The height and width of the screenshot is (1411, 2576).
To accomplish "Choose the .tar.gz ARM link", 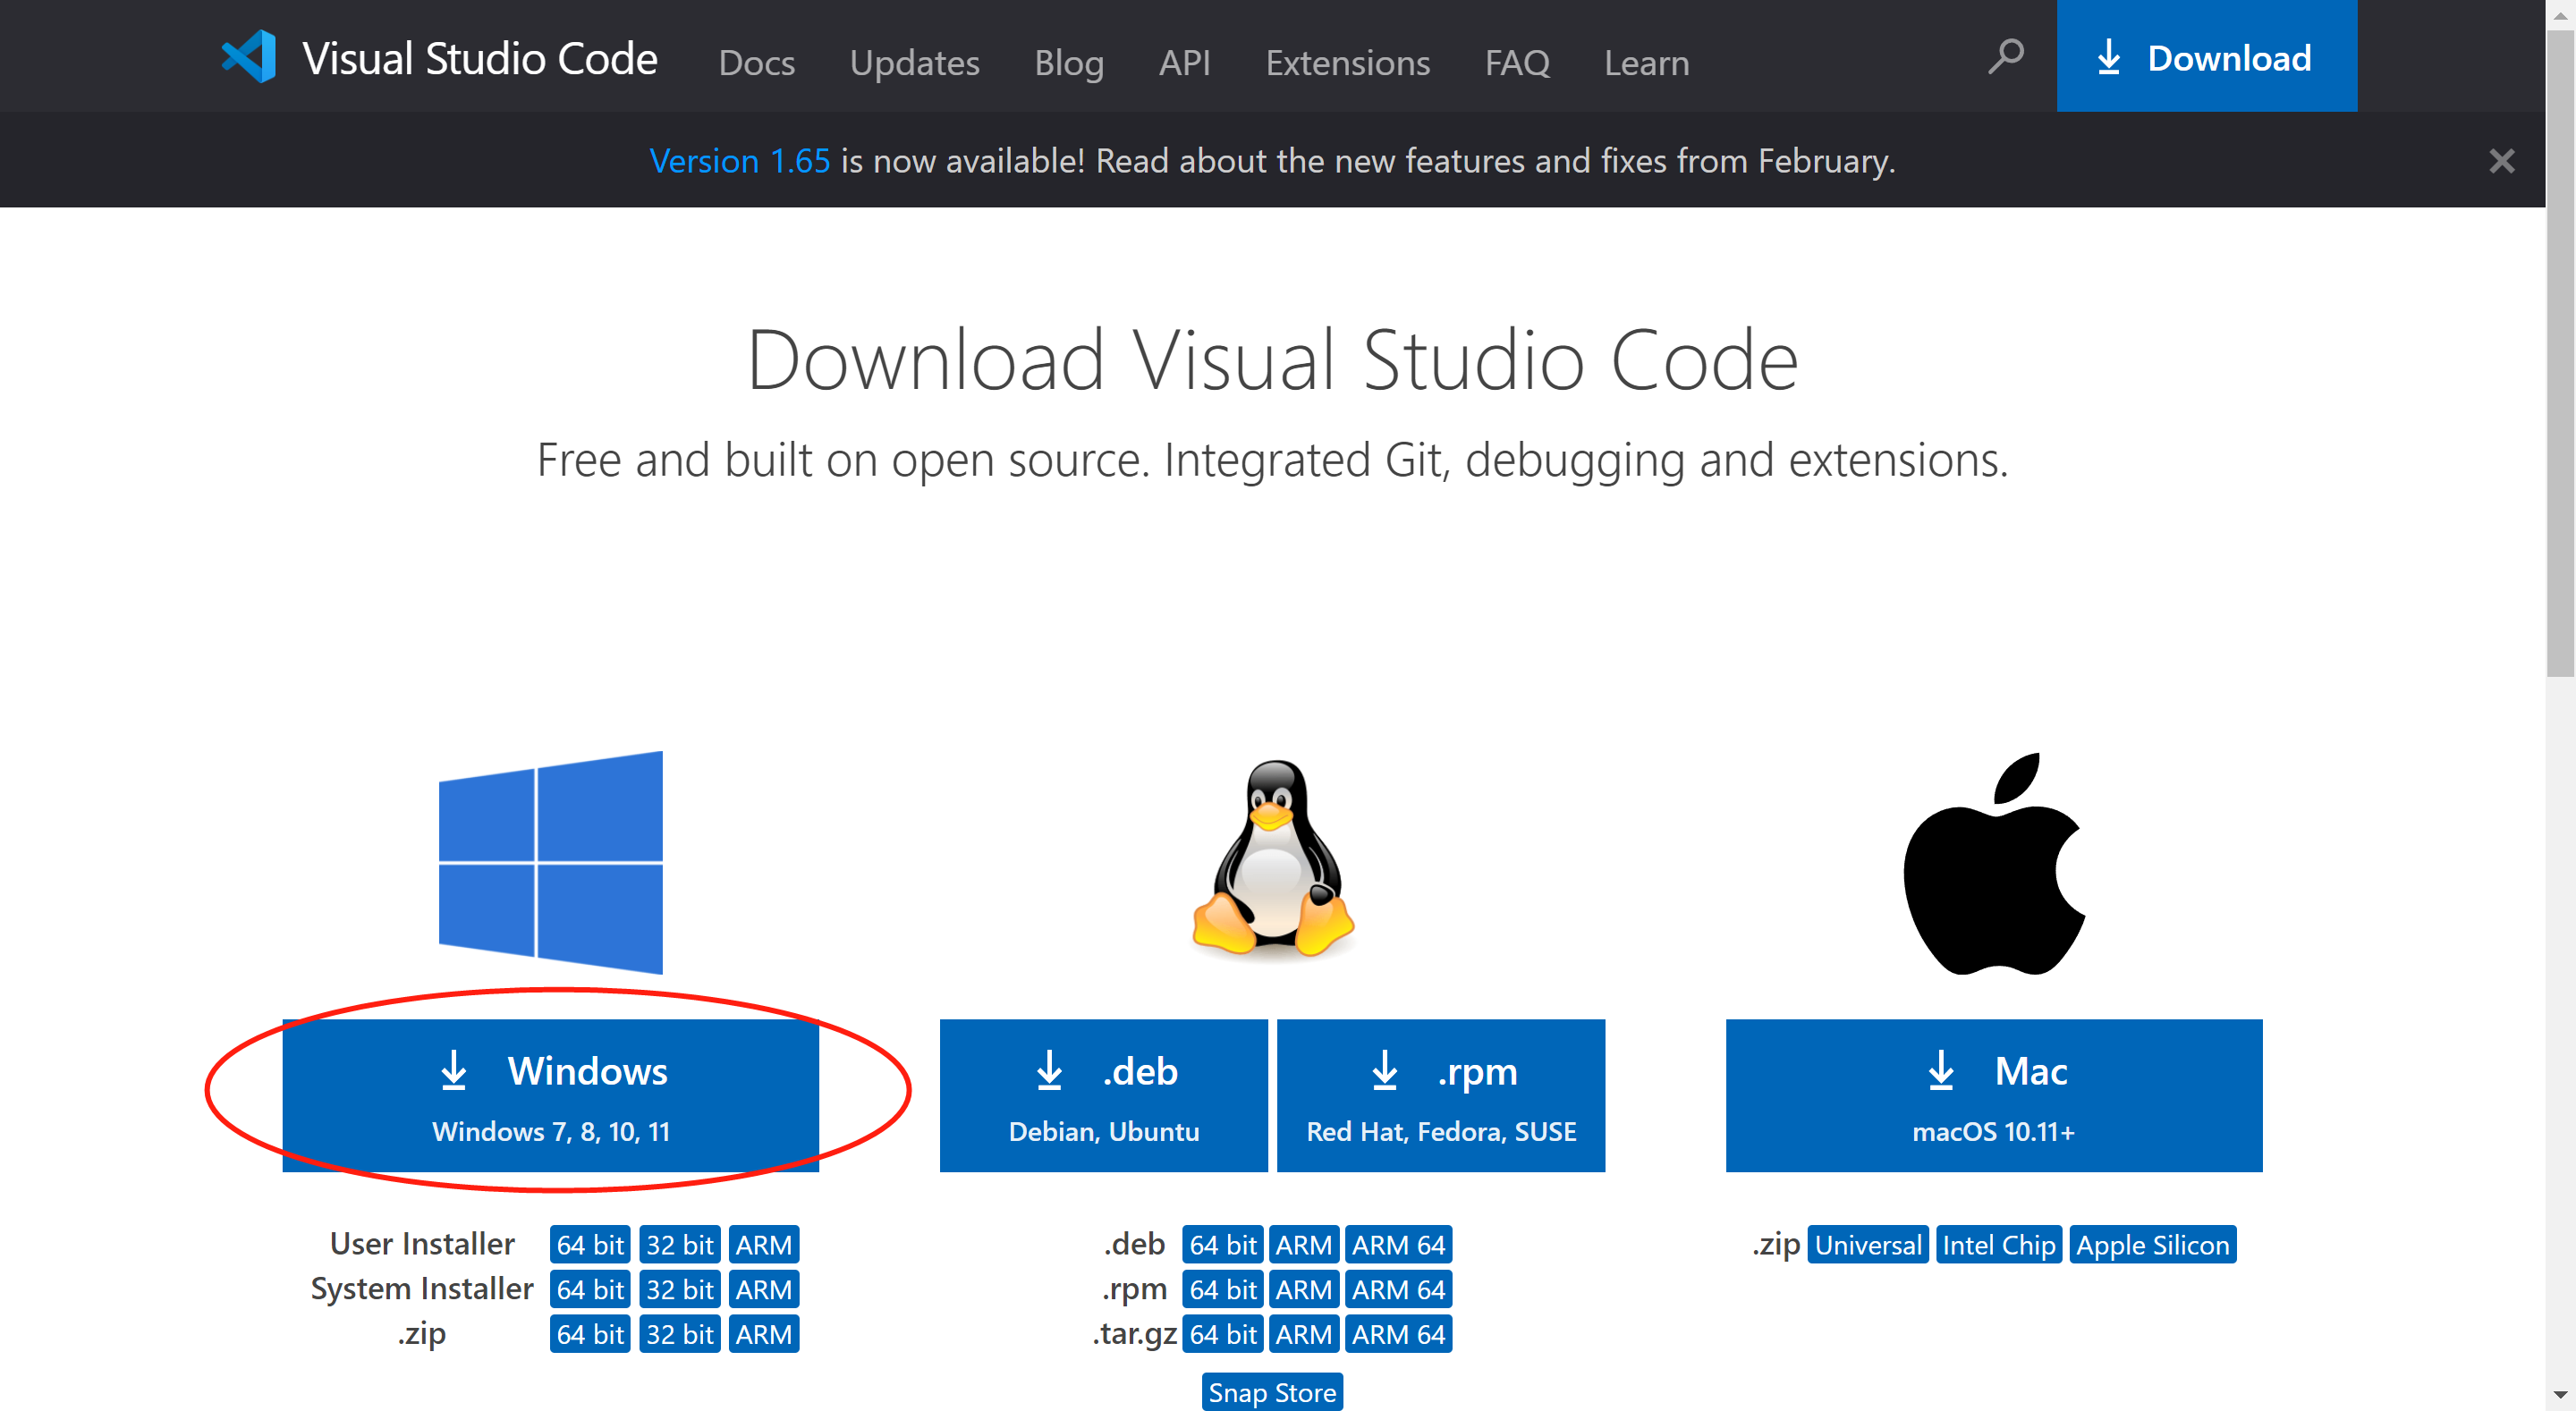I will pos(1304,1334).
